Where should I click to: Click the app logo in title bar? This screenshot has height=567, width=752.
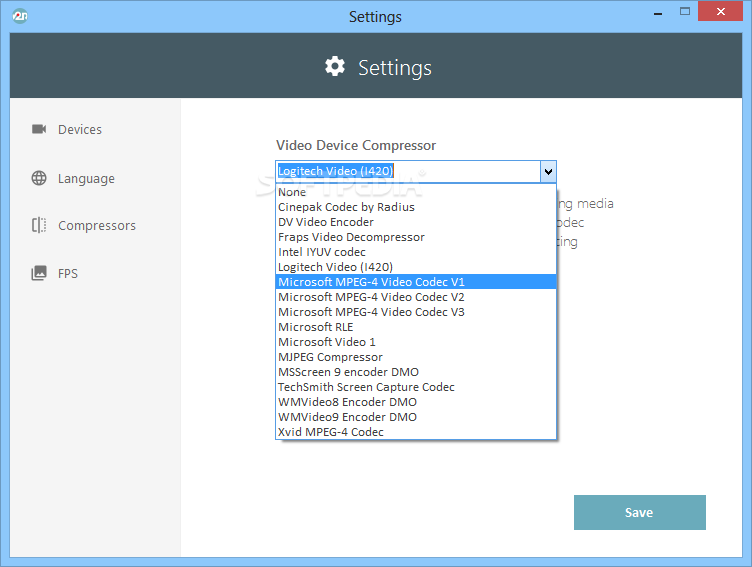(20, 16)
